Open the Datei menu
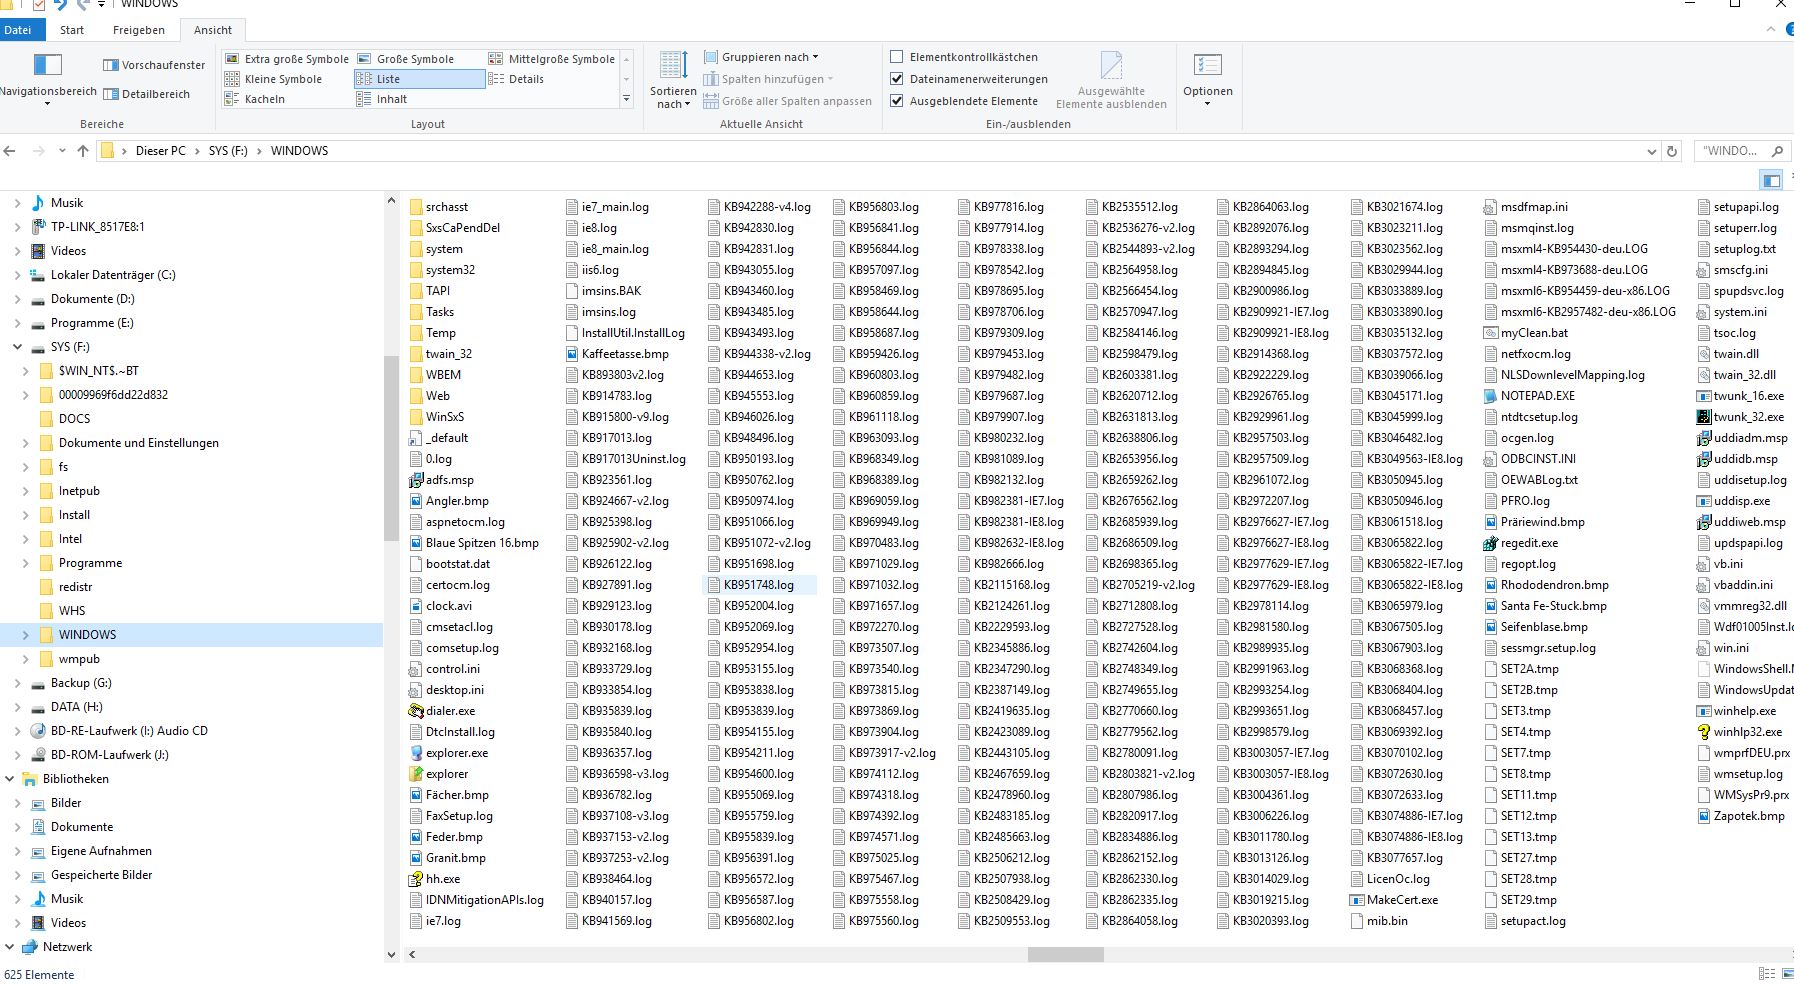The height and width of the screenshot is (986, 1794). tap(20, 29)
